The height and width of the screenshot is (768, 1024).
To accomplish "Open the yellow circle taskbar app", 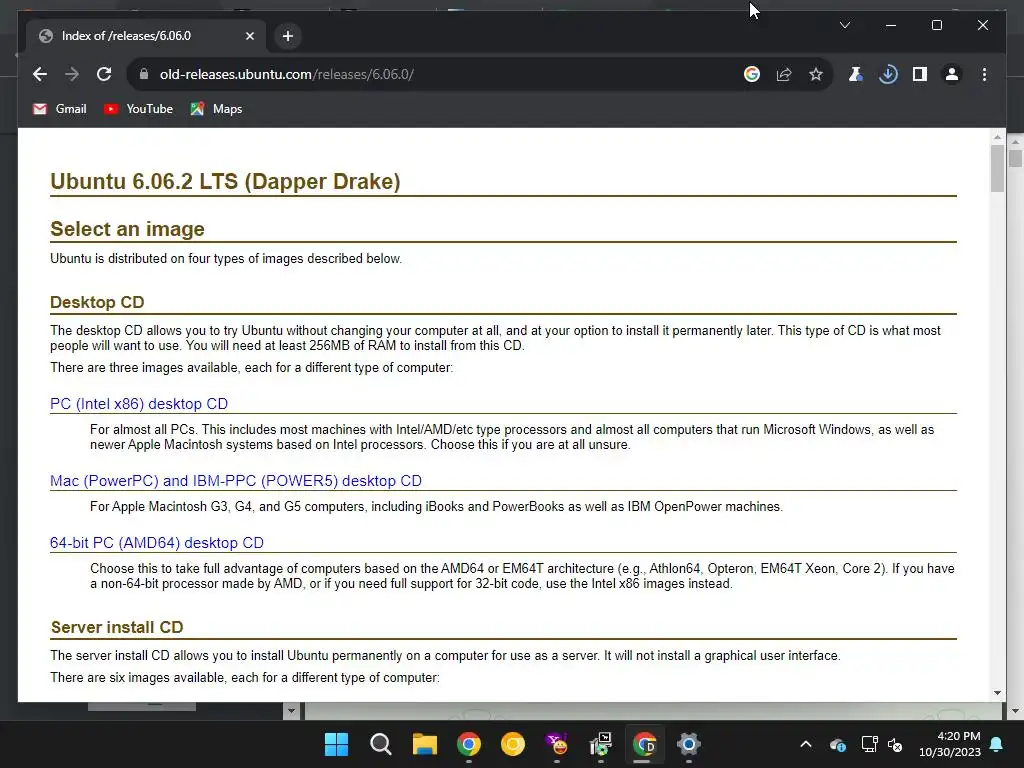I will (x=513, y=744).
